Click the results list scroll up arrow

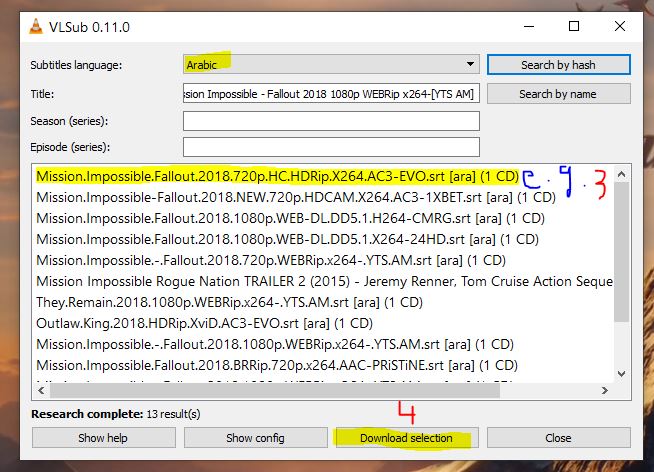[621, 174]
